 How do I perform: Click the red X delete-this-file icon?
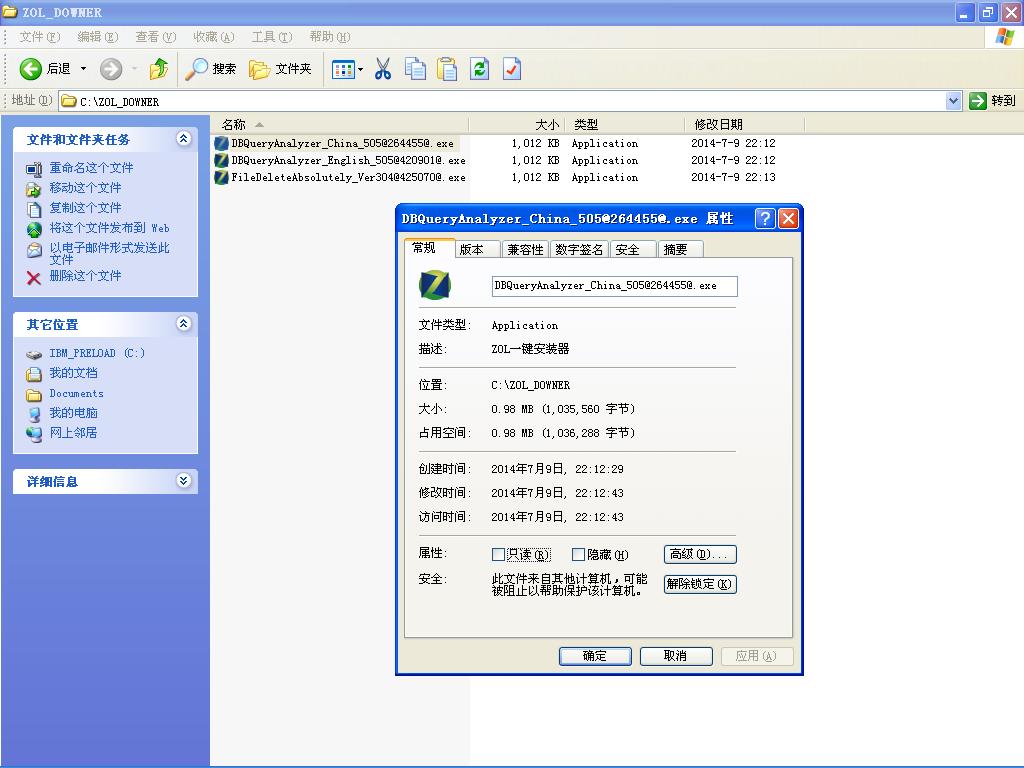coord(34,277)
